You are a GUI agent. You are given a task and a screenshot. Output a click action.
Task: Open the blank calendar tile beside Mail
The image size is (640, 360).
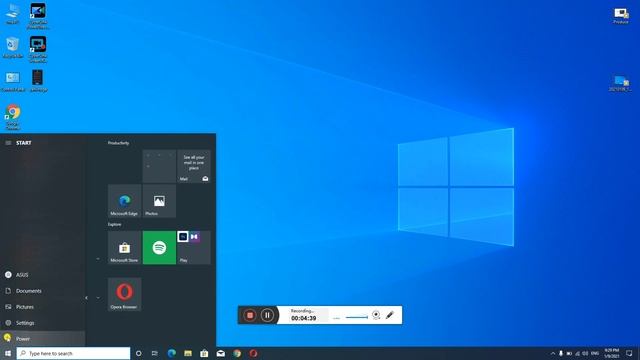tap(159, 166)
